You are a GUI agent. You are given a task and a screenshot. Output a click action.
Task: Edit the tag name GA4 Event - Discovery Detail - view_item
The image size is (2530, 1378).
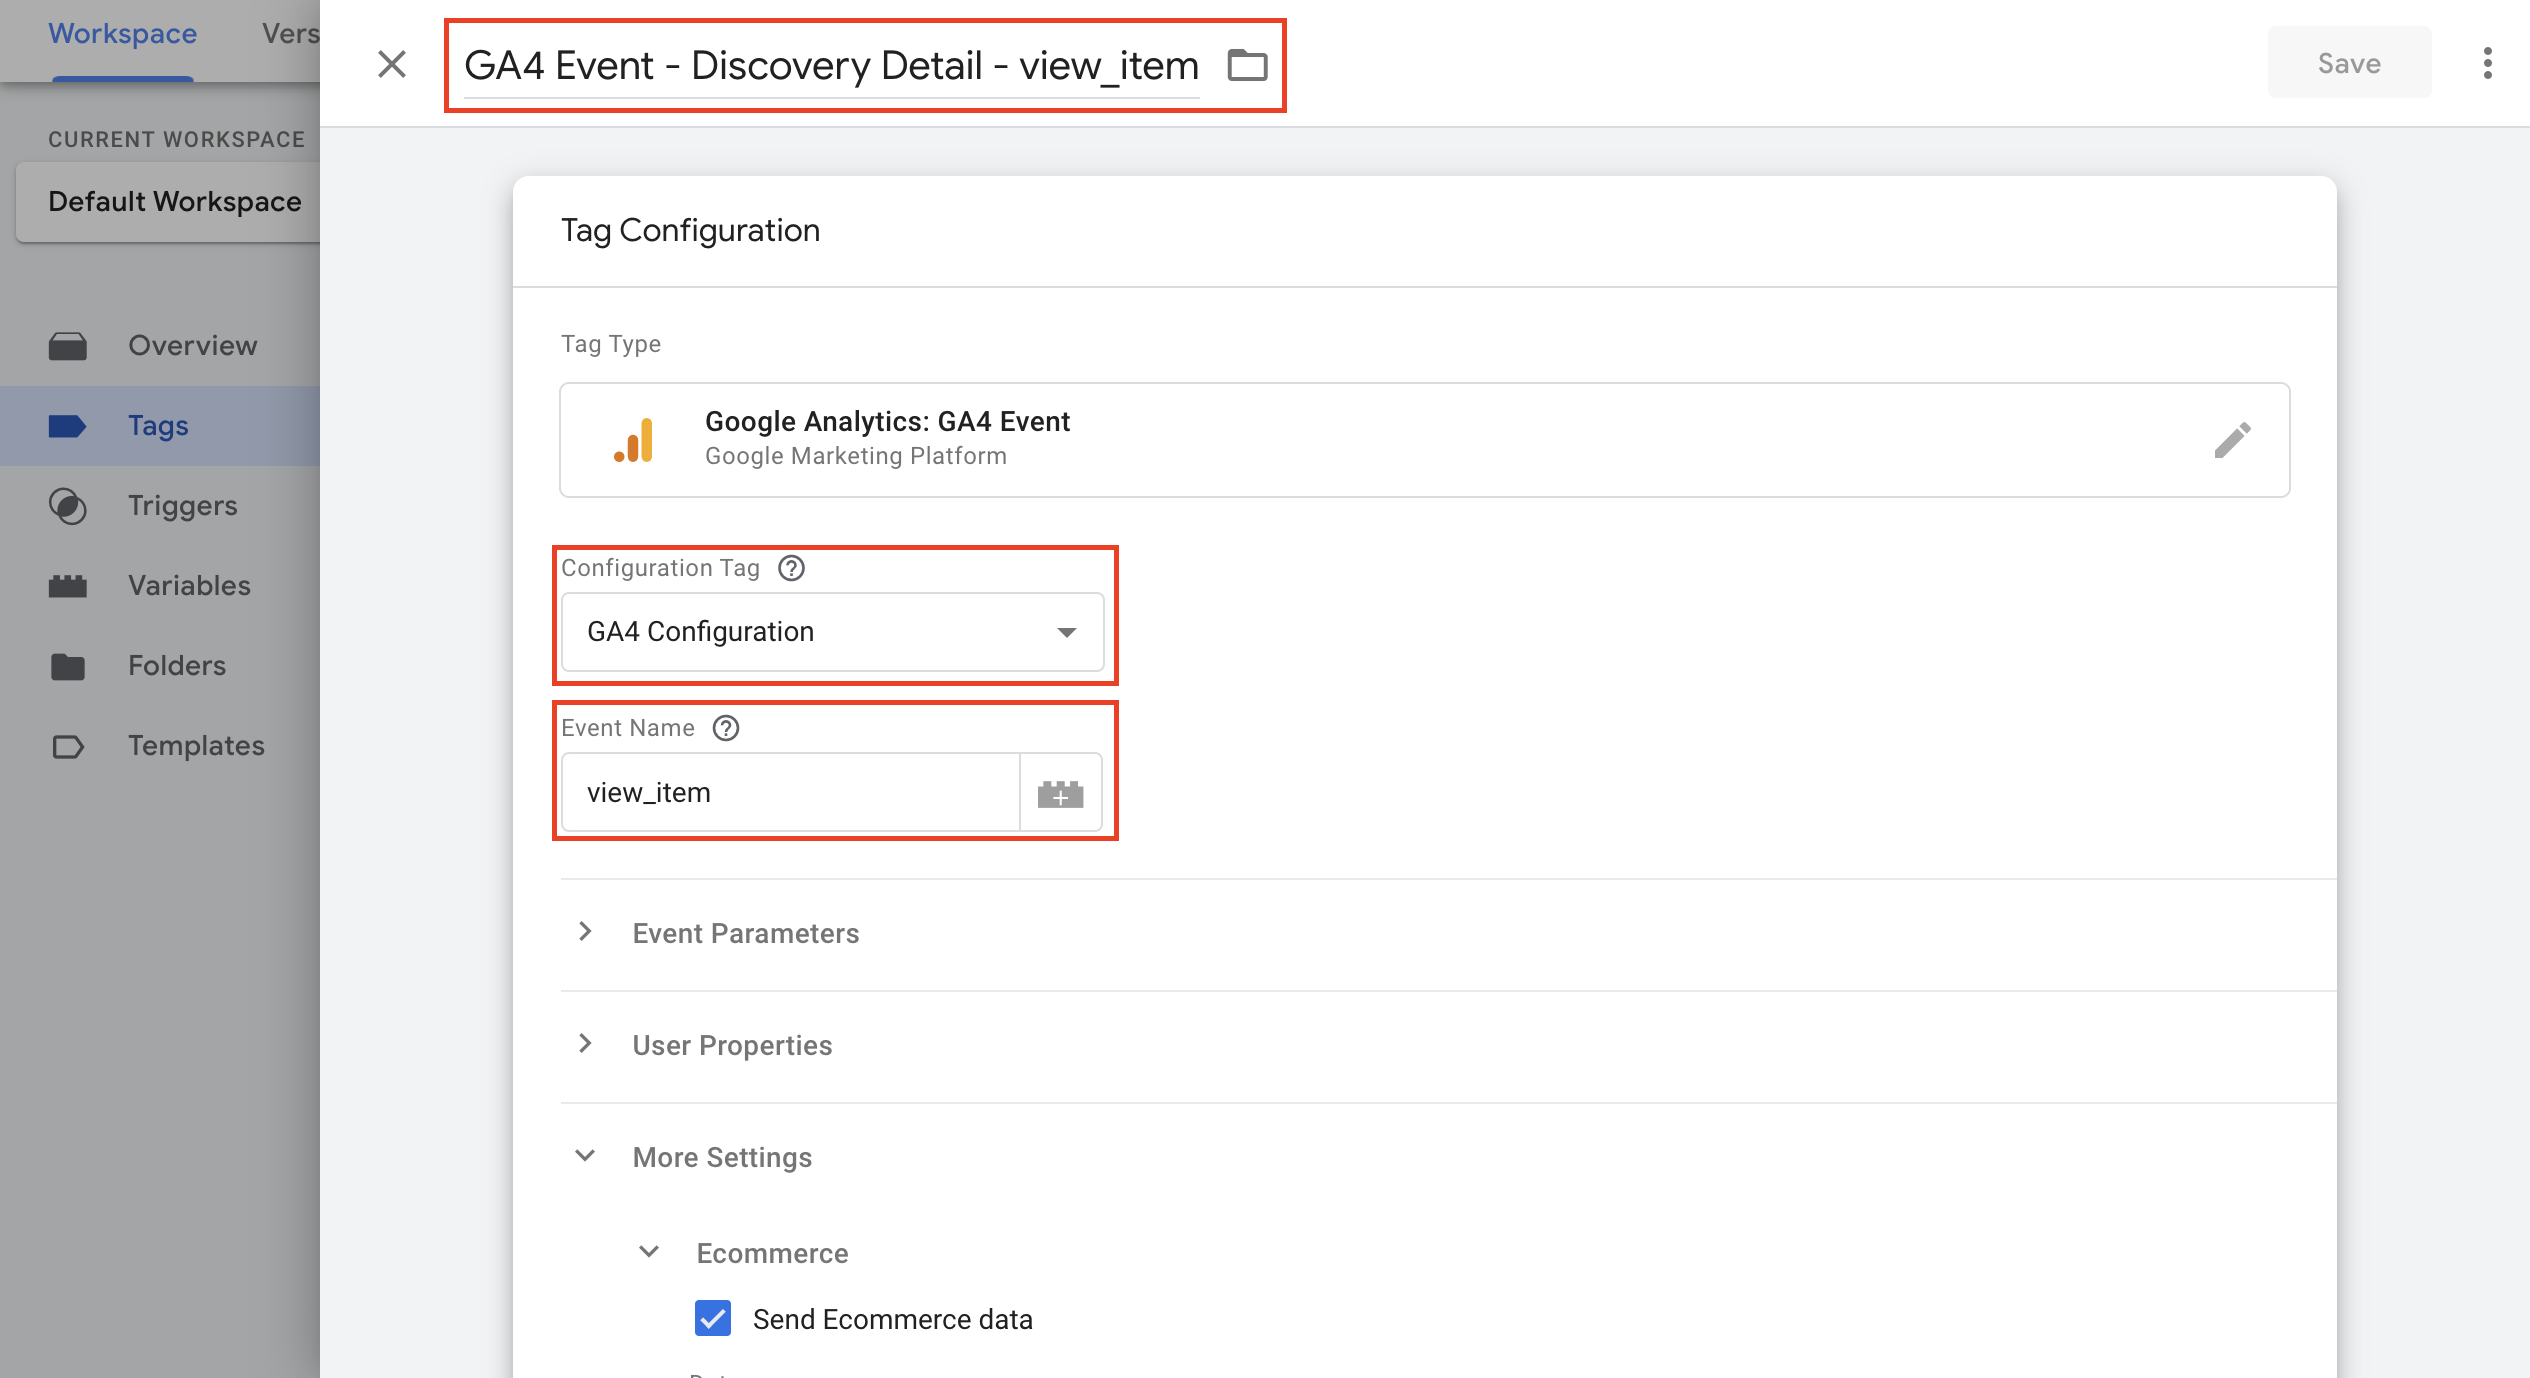[831, 66]
